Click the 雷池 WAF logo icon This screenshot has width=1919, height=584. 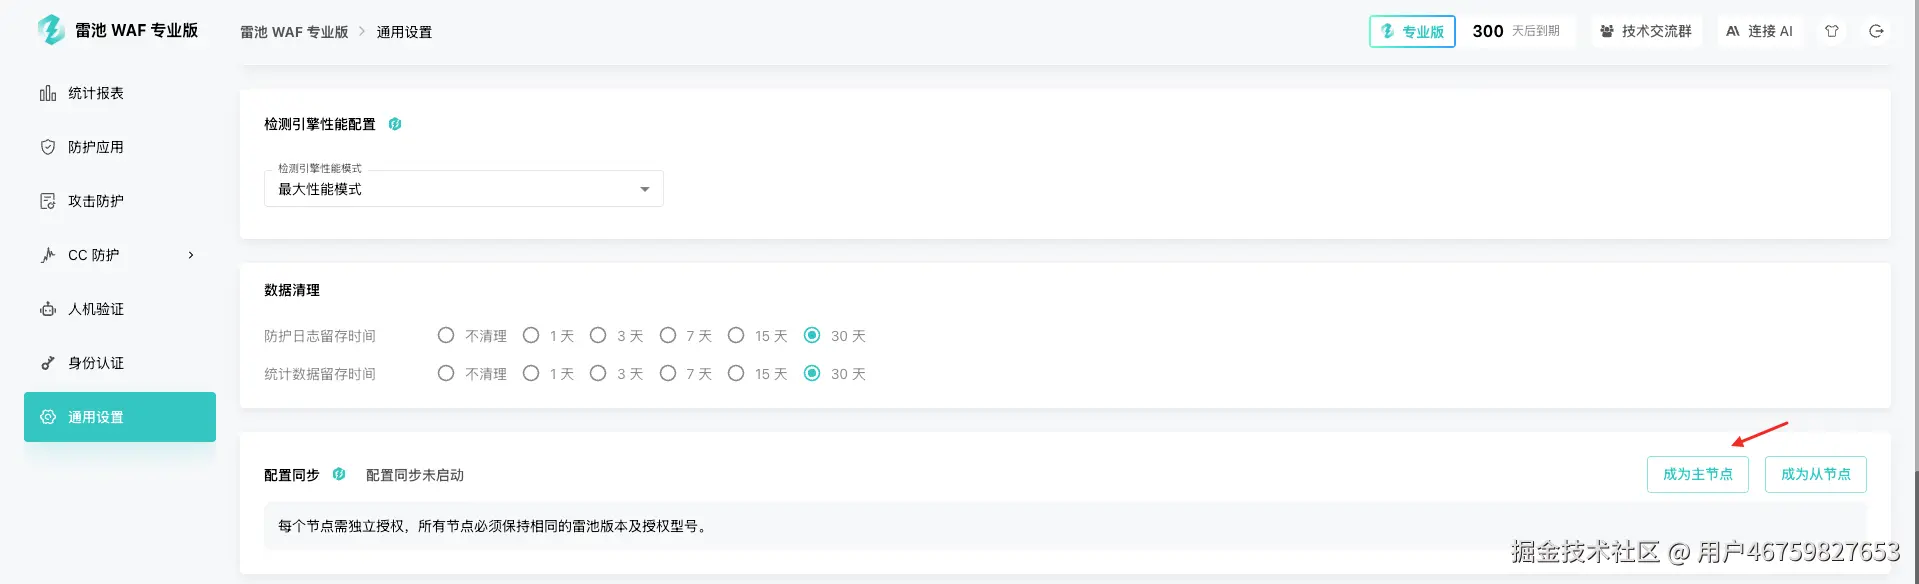point(51,30)
